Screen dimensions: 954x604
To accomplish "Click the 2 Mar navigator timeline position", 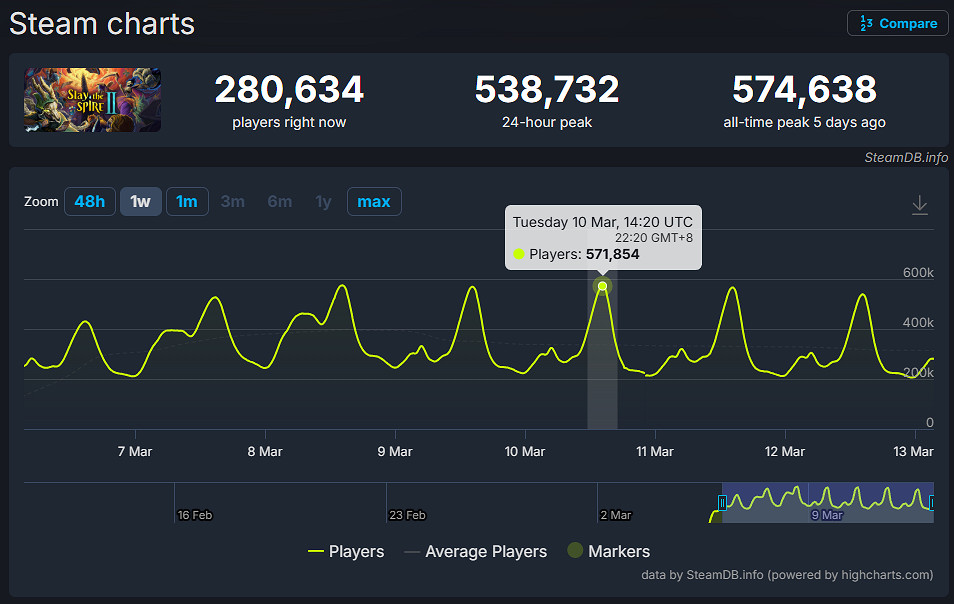I will pyautogui.click(x=615, y=515).
